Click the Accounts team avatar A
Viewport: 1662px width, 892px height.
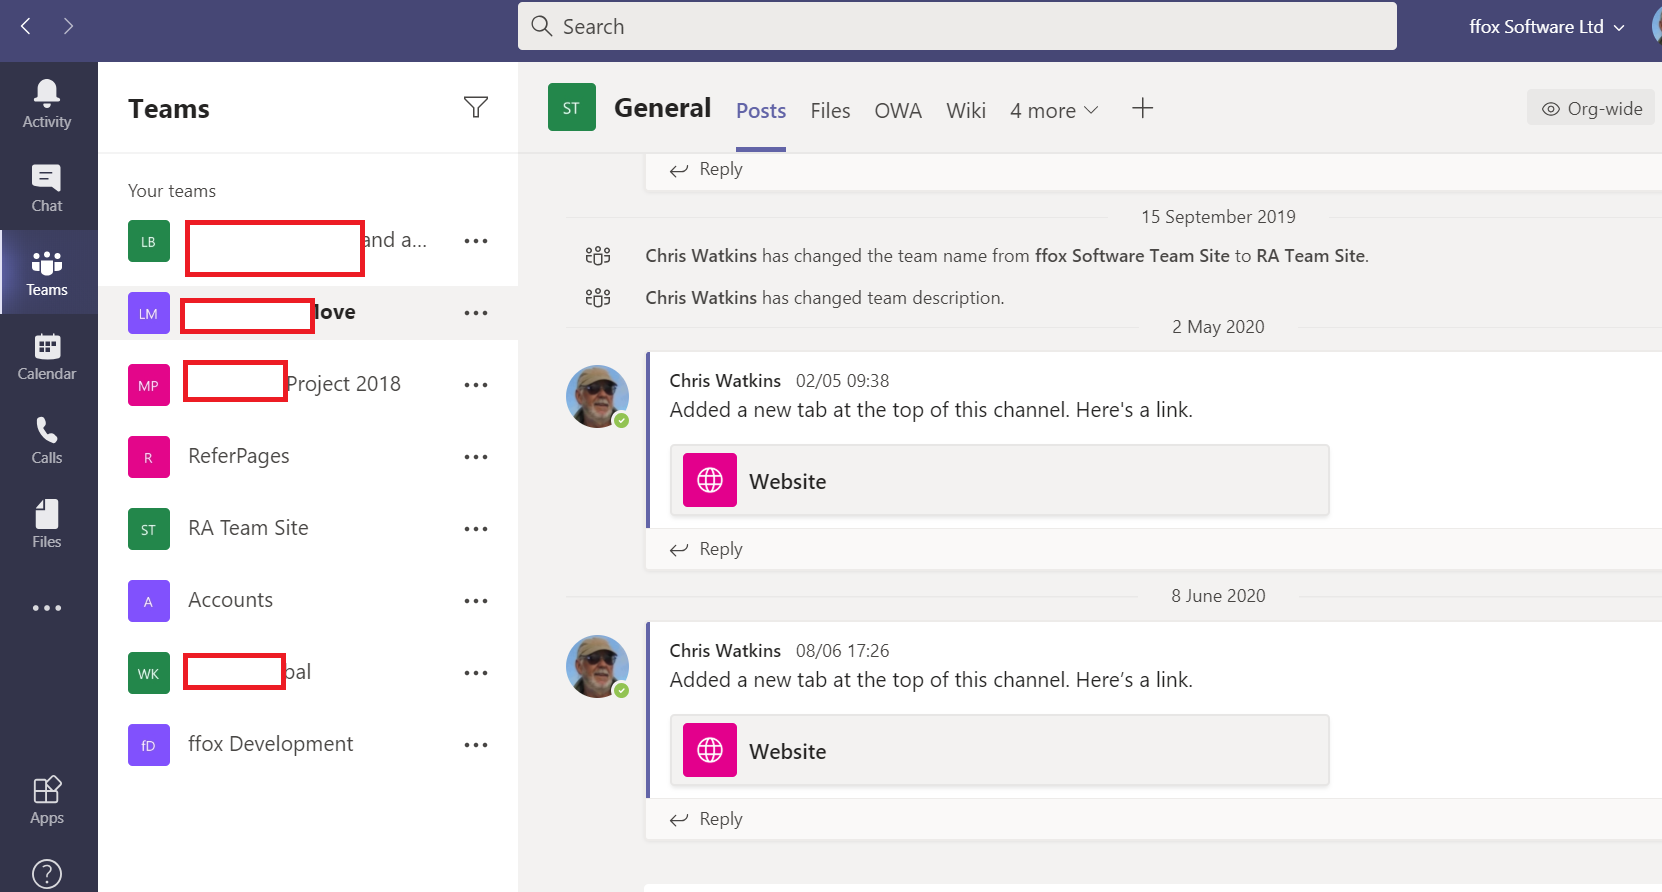(x=148, y=601)
